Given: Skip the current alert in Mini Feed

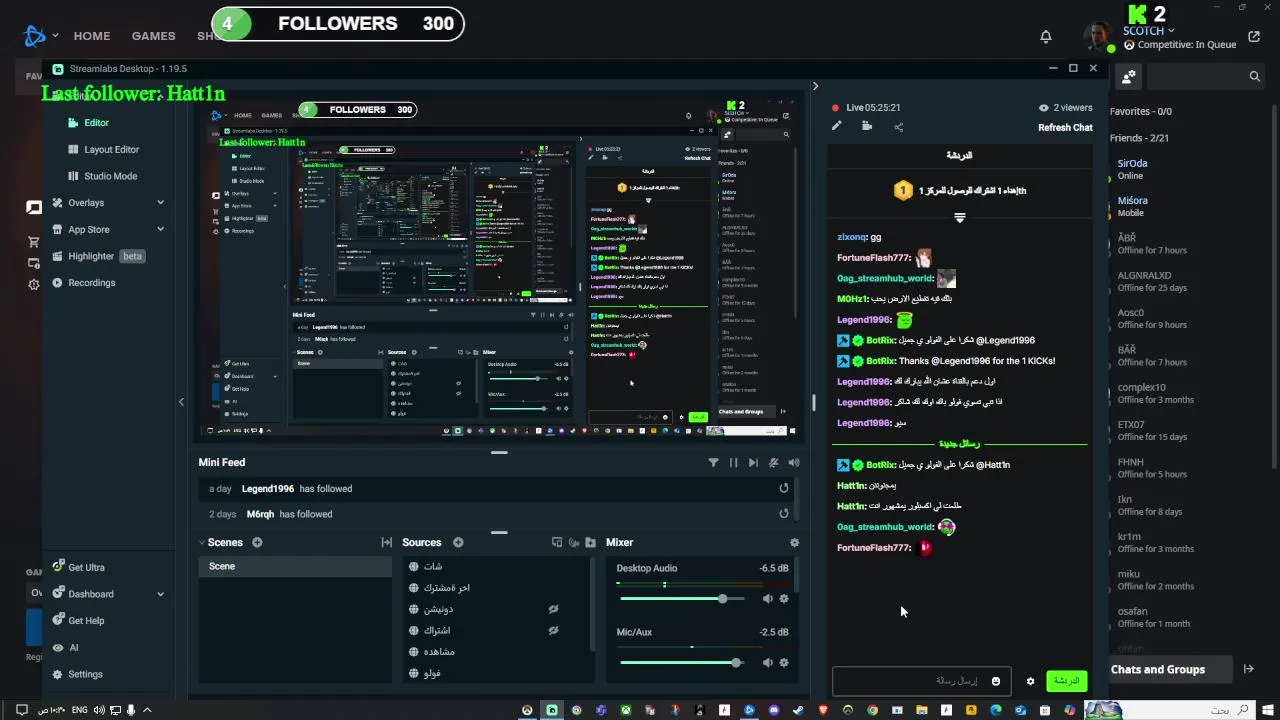Looking at the screenshot, I should (753, 463).
